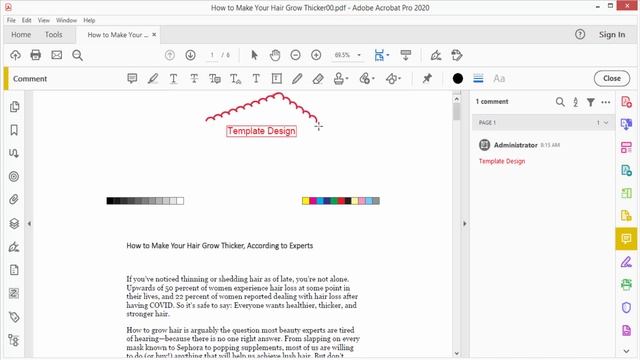Filter comments with funnel icon
The width and height of the screenshot is (640, 360).
click(591, 102)
